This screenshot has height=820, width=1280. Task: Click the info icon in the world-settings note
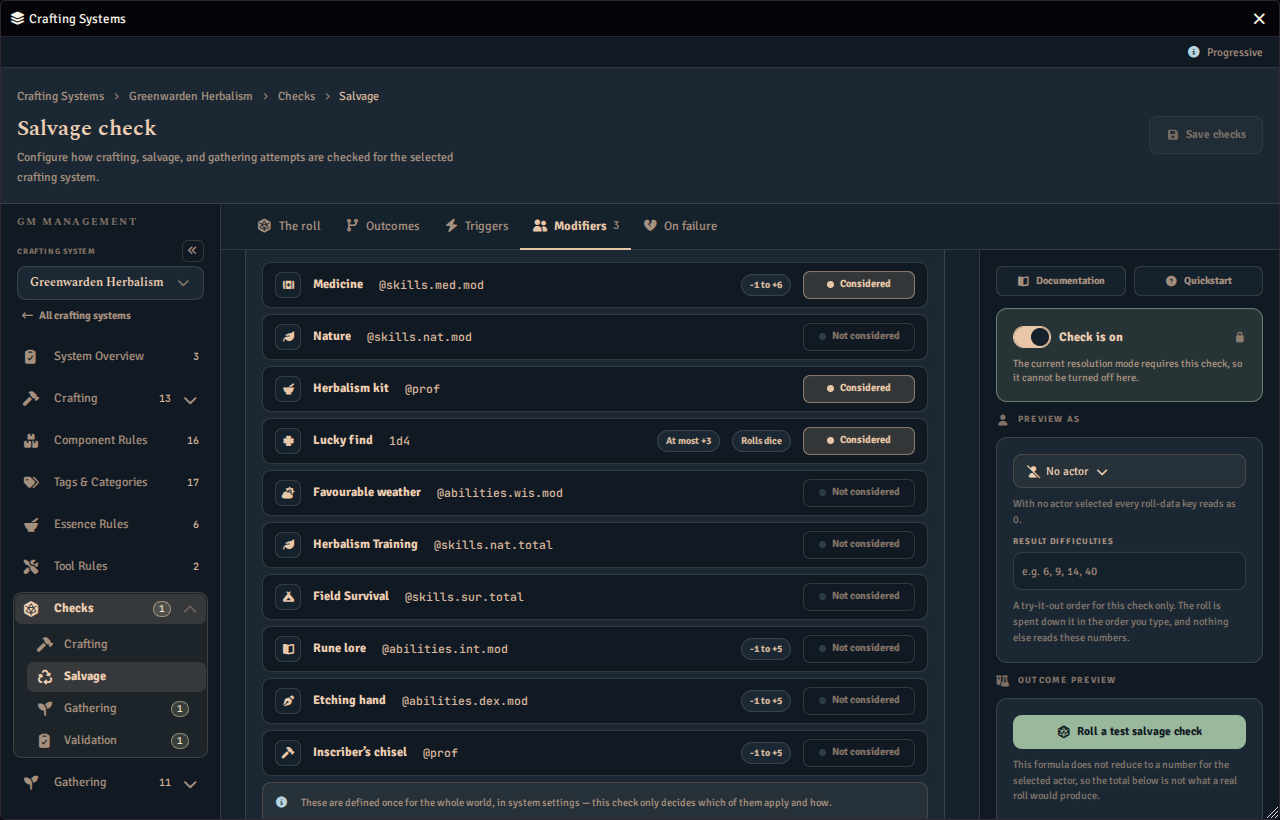click(281, 802)
